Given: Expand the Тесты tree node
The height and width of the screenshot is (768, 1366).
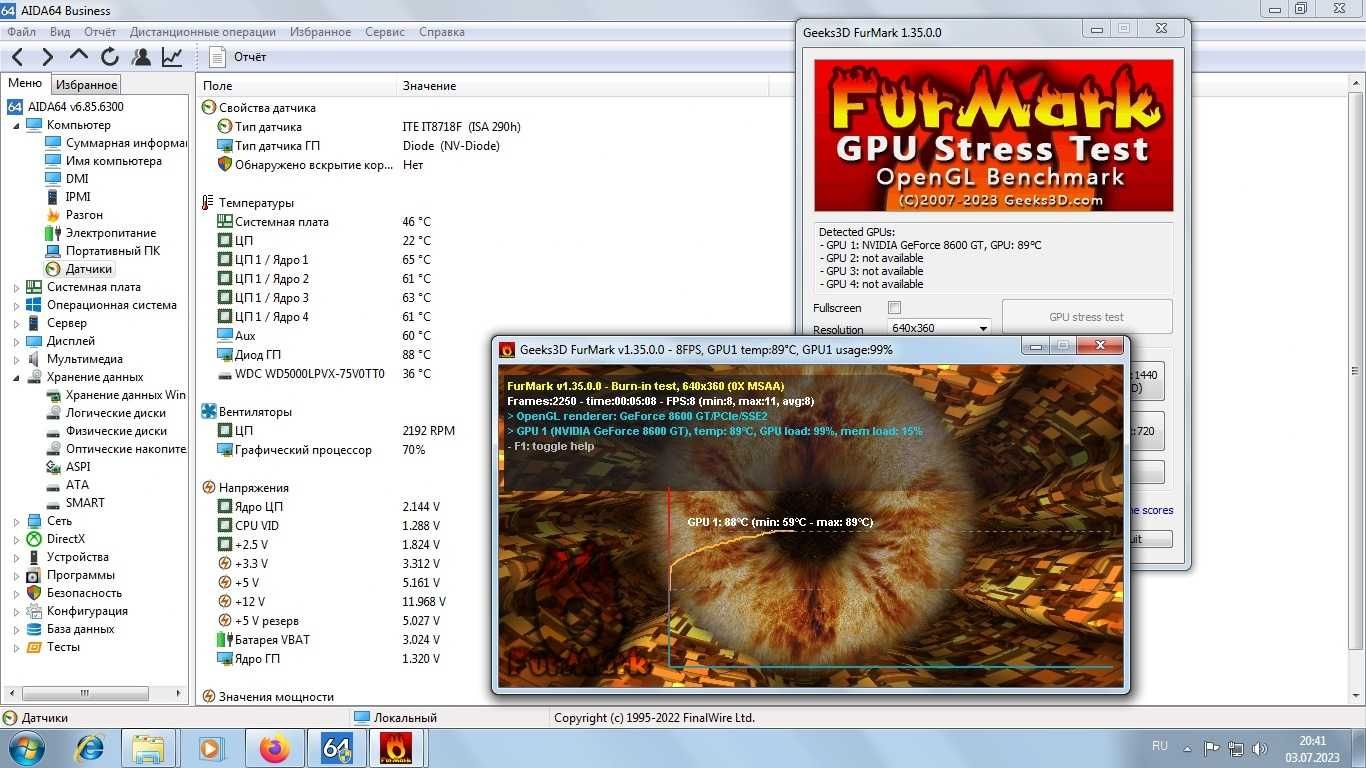Looking at the screenshot, I should click(x=16, y=647).
